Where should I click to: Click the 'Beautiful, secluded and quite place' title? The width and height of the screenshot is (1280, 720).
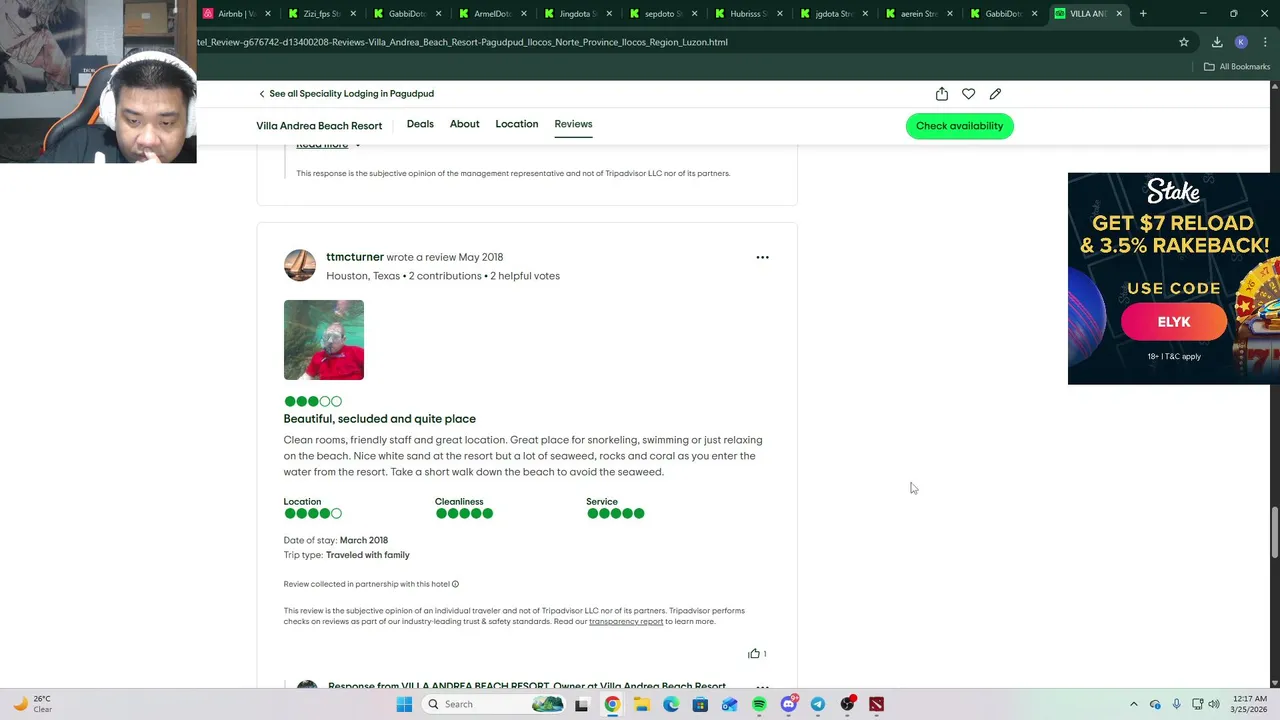pos(380,419)
